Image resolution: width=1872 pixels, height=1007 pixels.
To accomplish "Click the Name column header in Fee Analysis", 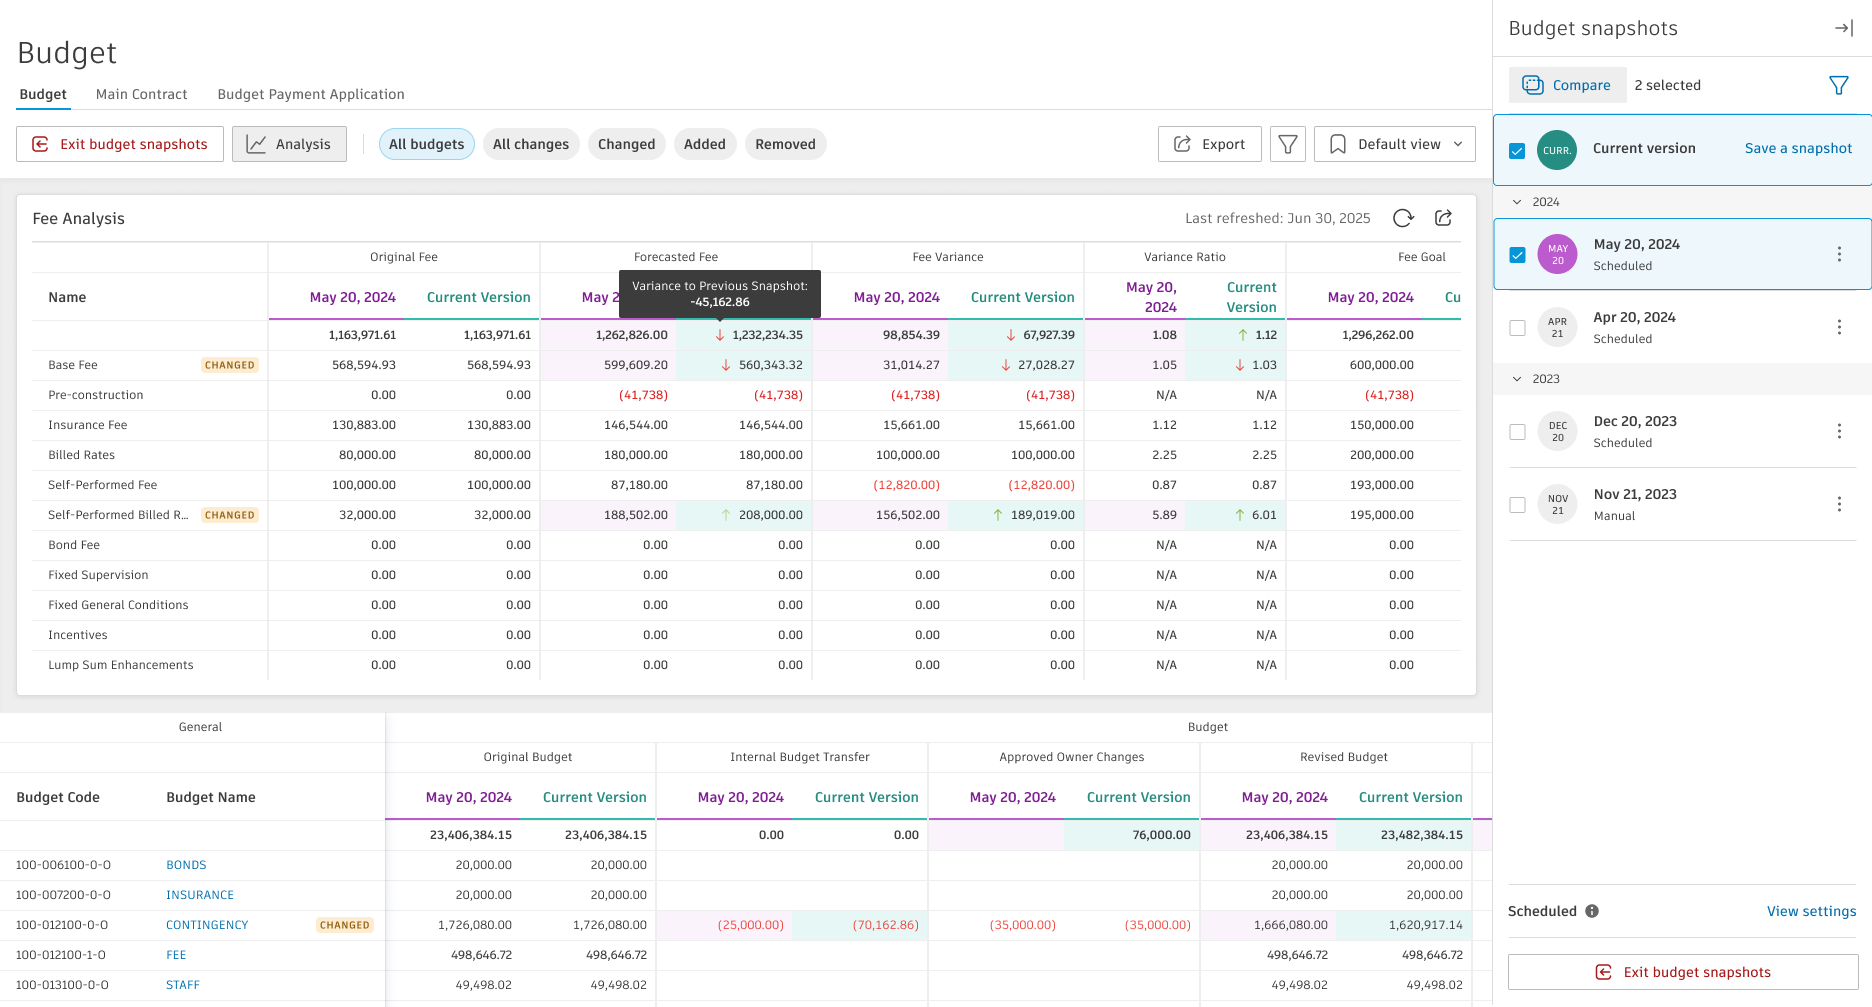I will click(67, 297).
